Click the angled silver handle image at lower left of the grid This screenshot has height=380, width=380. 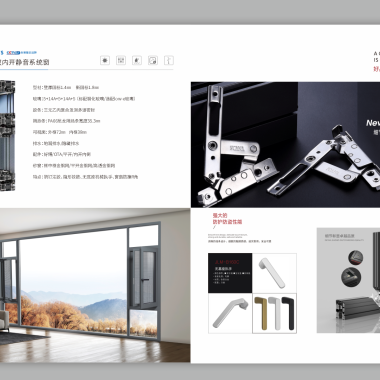point(230,313)
